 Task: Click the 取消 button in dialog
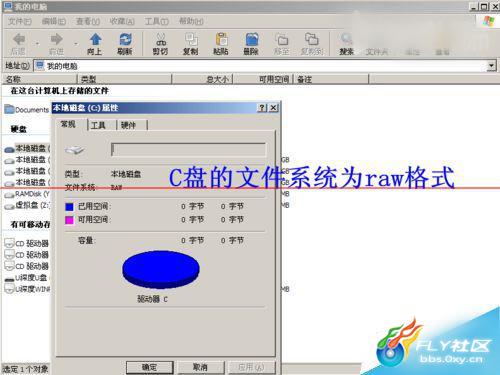200,367
